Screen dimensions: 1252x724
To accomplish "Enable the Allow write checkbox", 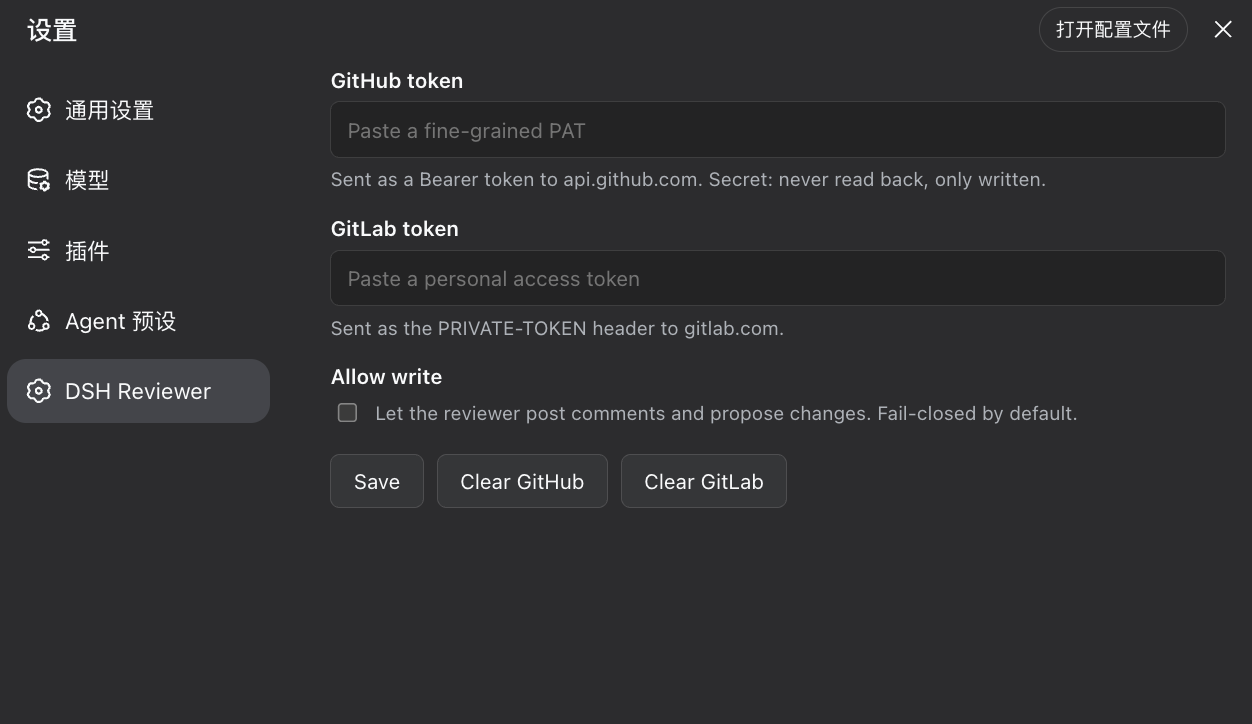I will pos(347,413).
